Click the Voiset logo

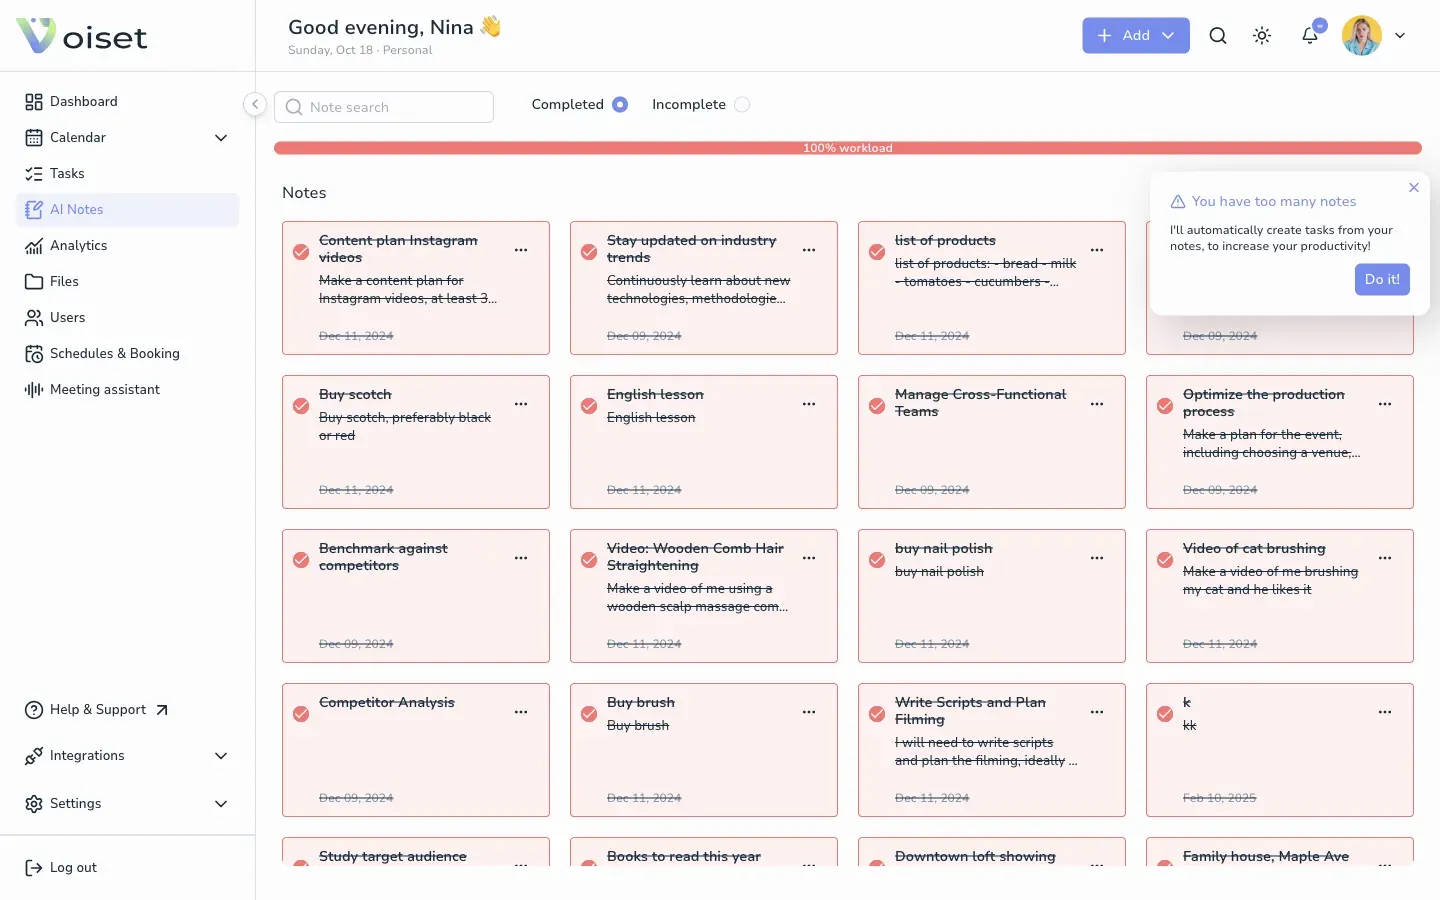(82, 36)
